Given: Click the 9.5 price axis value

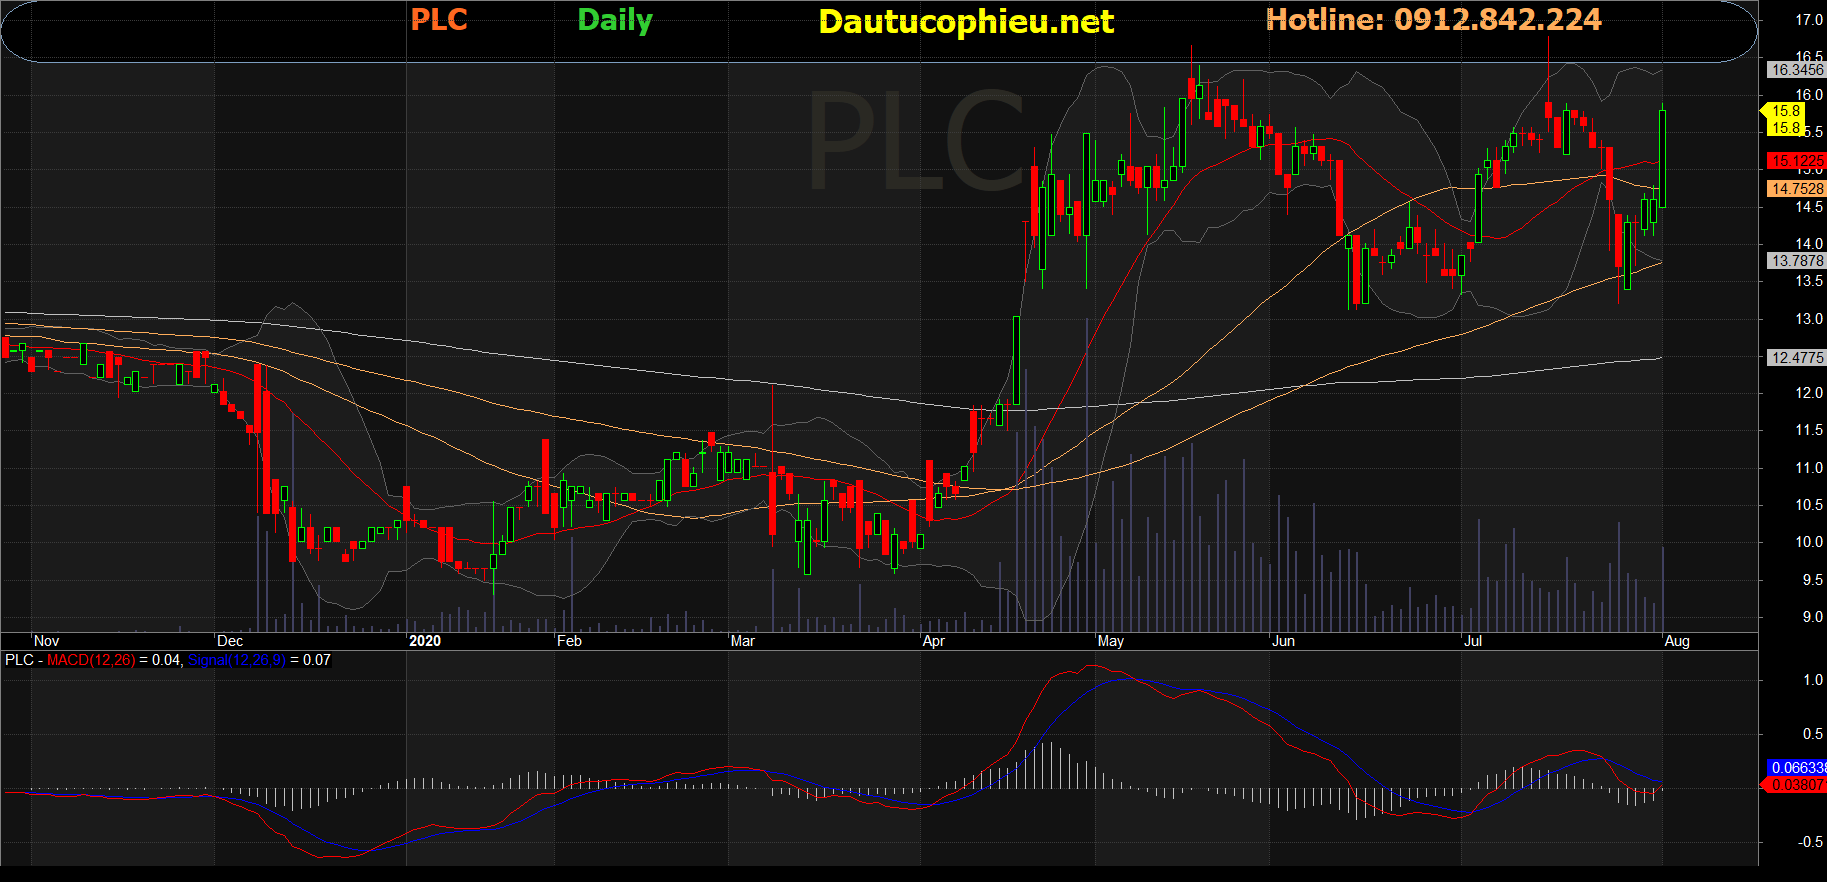Looking at the screenshot, I should point(1812,580).
